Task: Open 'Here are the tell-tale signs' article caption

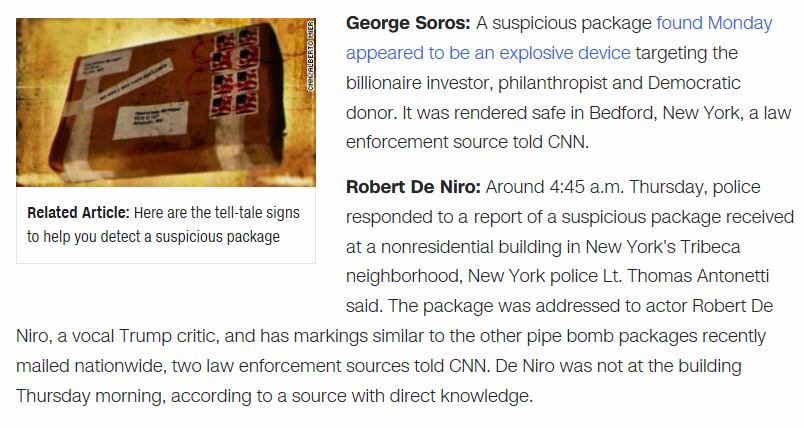Action: [x=217, y=213]
